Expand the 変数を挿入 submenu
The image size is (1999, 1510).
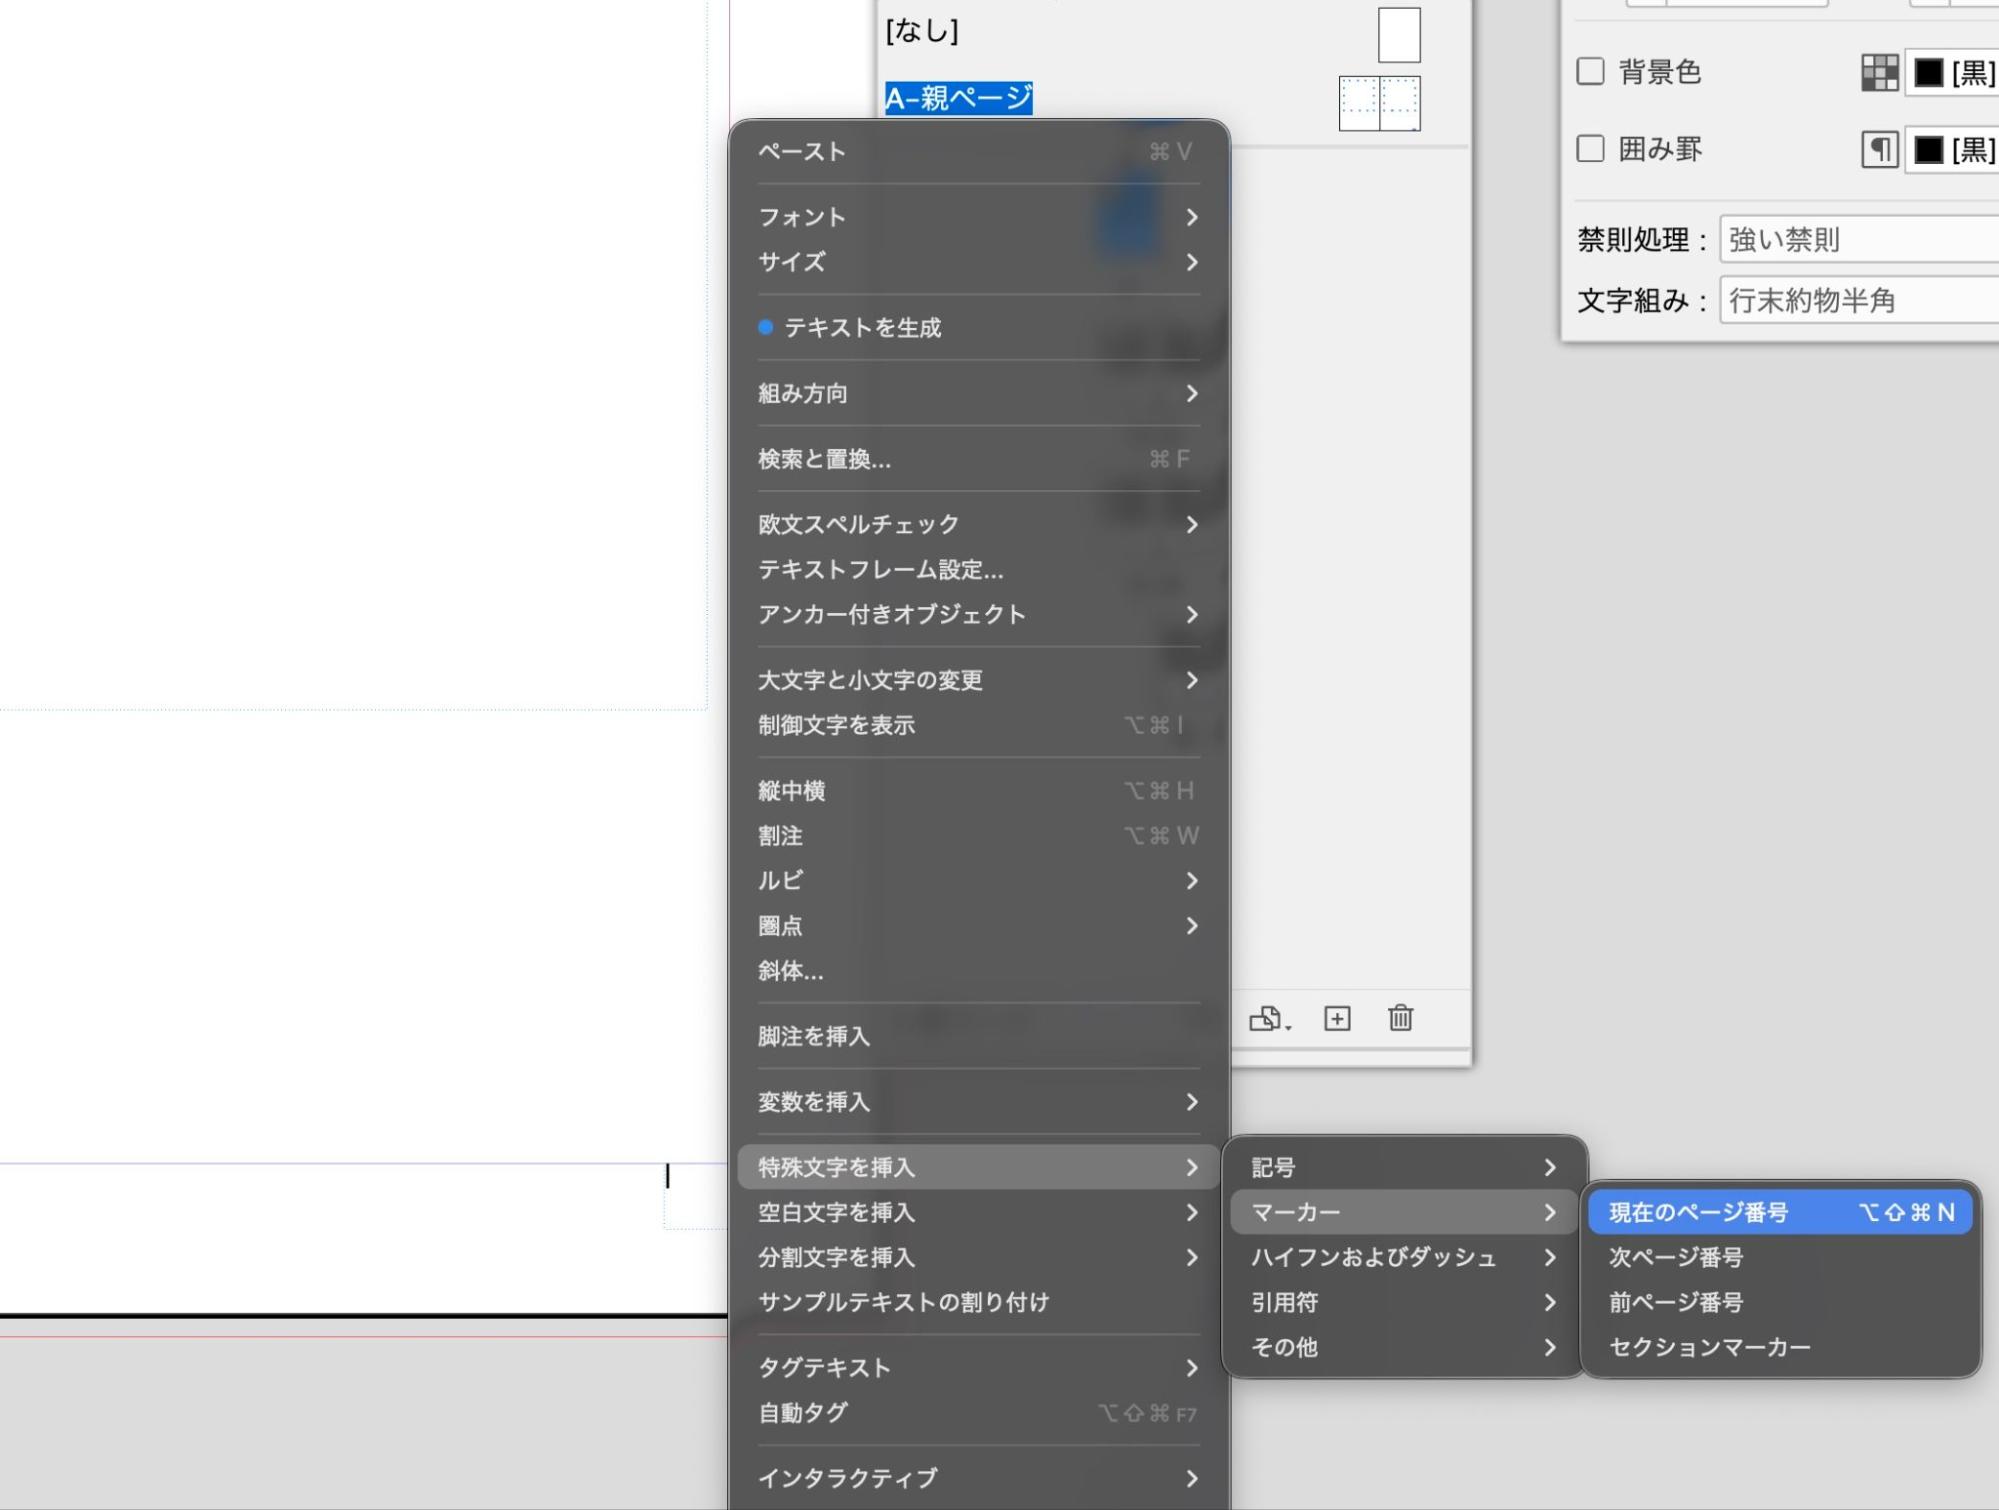[978, 1102]
